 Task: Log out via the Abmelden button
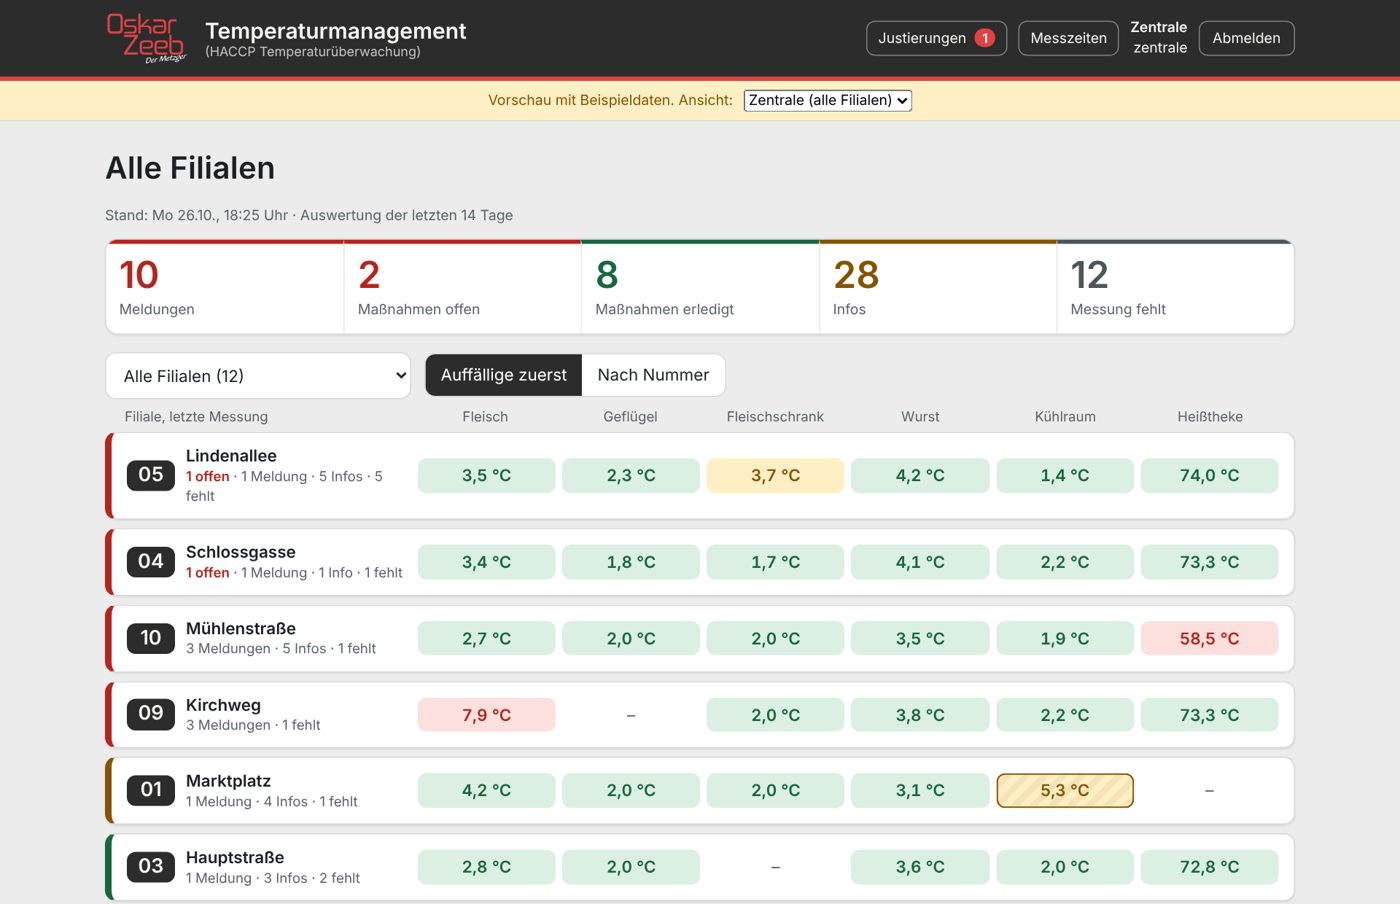1246,38
